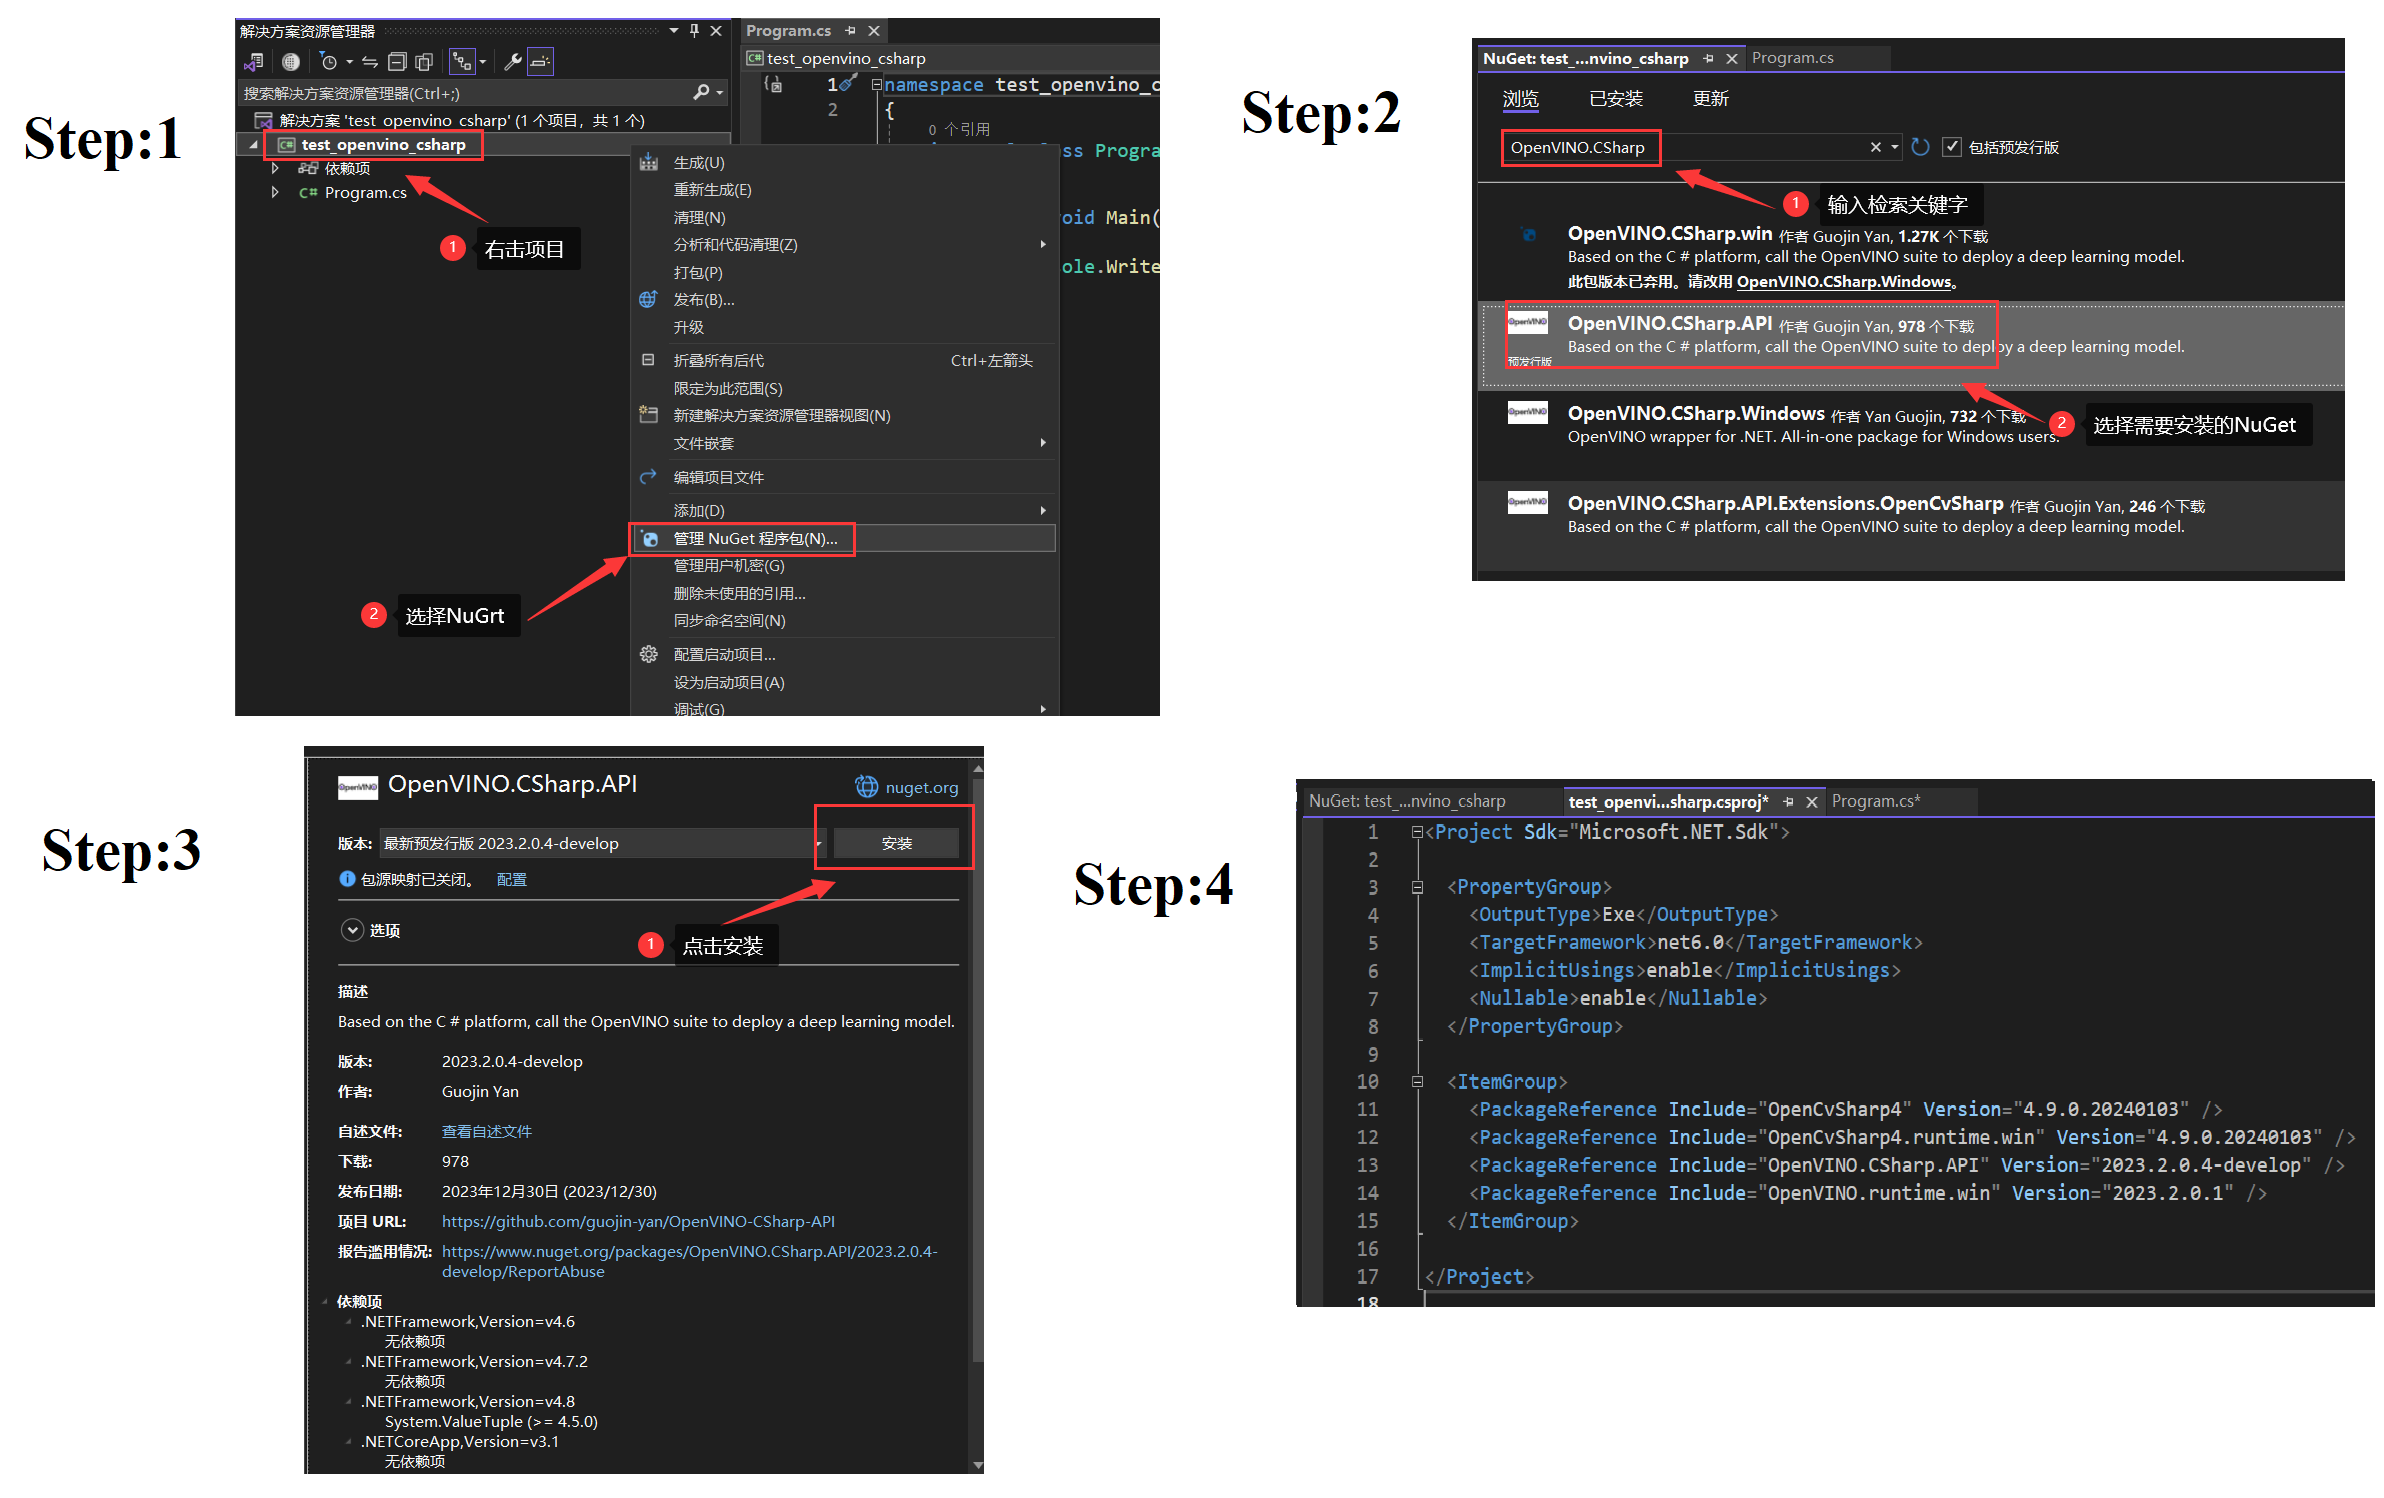
Task: Click the Properties wrench icon
Action: pos(513,62)
